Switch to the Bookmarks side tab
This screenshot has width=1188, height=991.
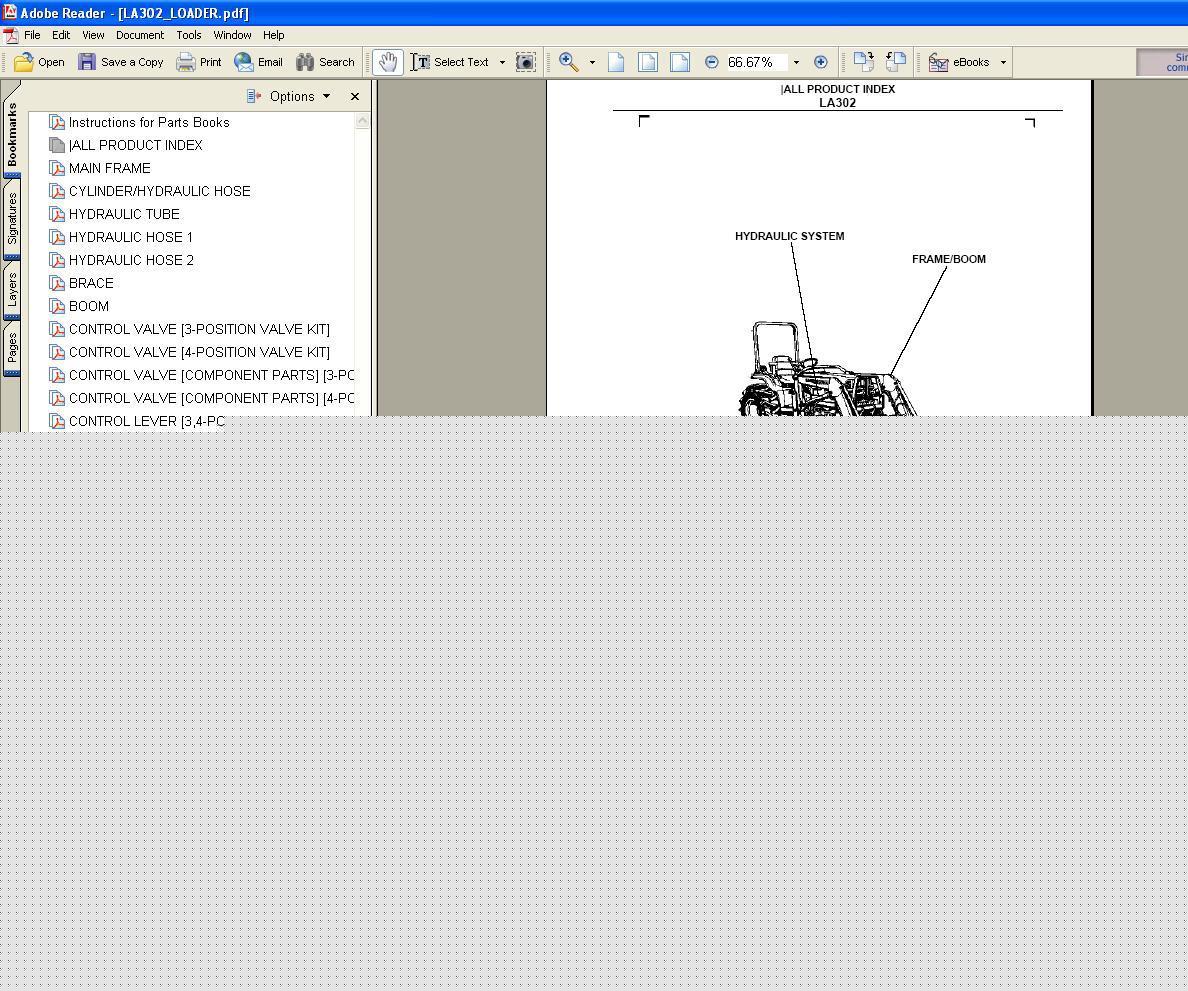pos(12,134)
